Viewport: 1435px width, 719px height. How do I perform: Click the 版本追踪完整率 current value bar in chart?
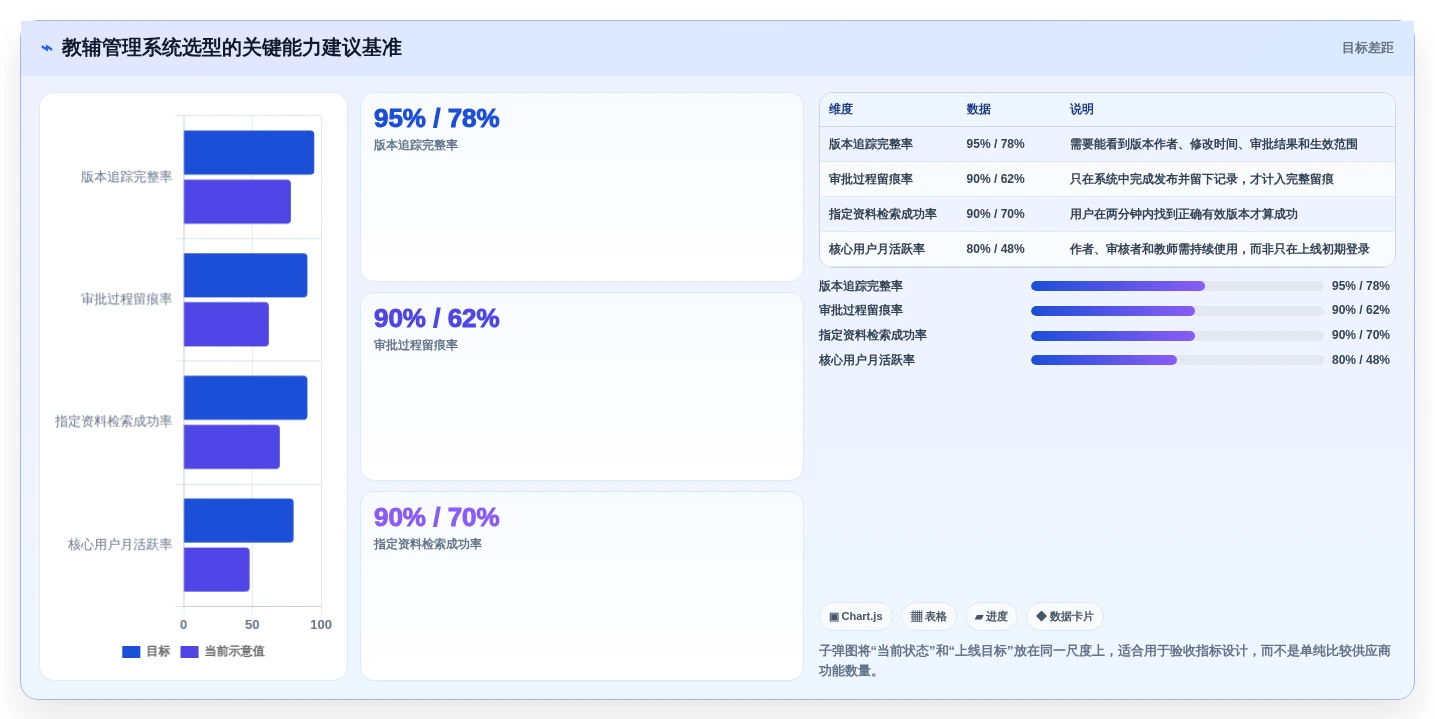(237, 202)
